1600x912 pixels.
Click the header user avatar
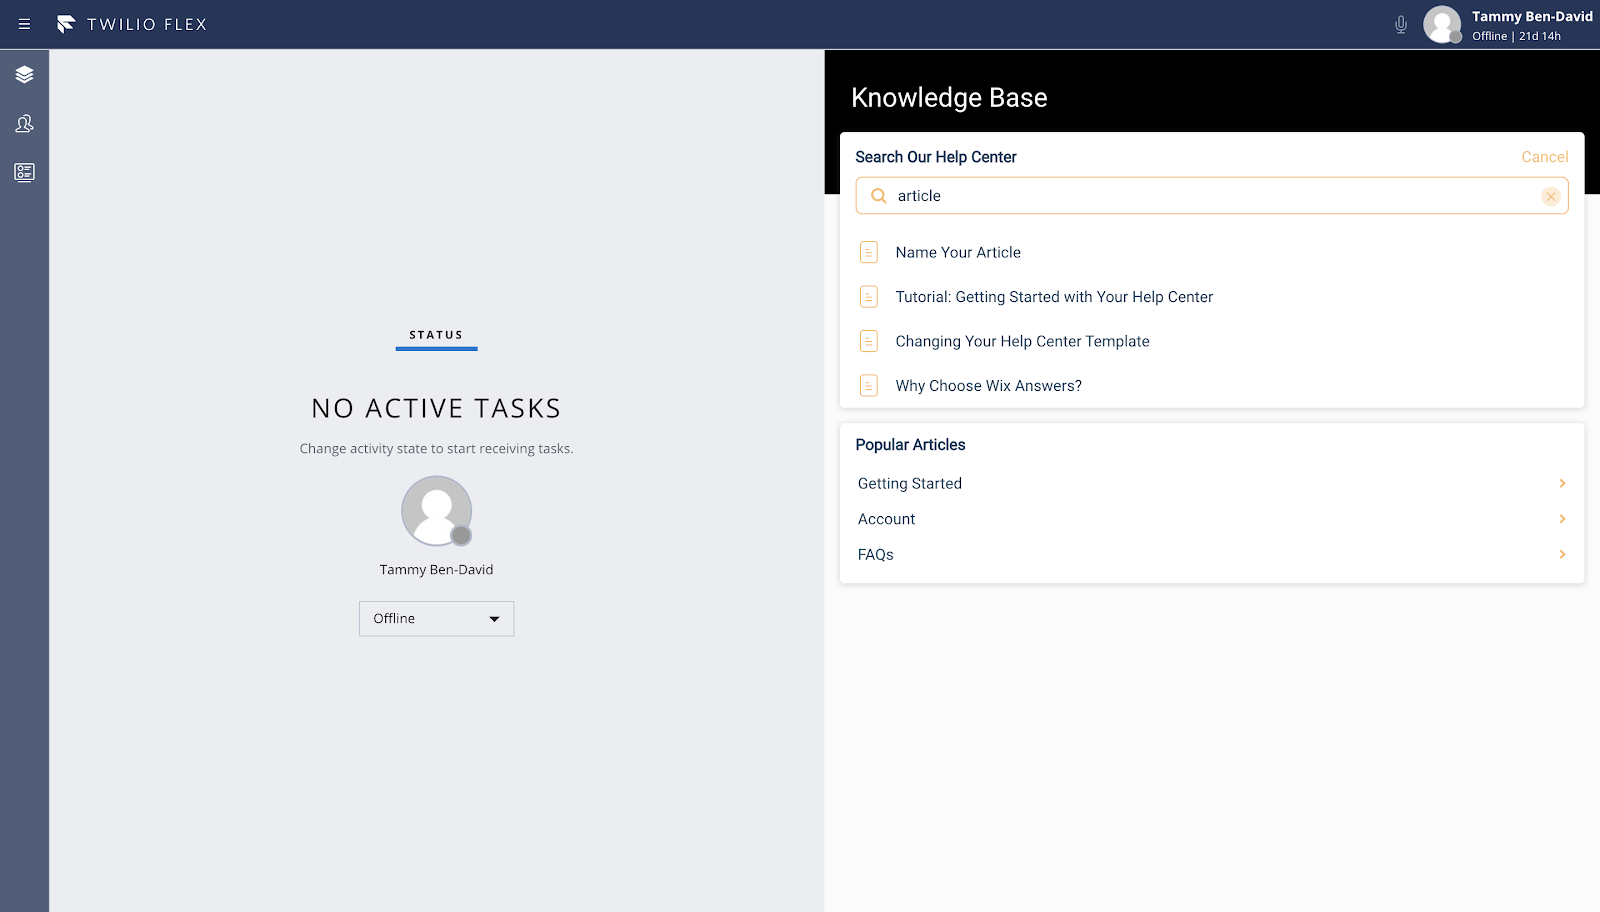tap(1442, 24)
